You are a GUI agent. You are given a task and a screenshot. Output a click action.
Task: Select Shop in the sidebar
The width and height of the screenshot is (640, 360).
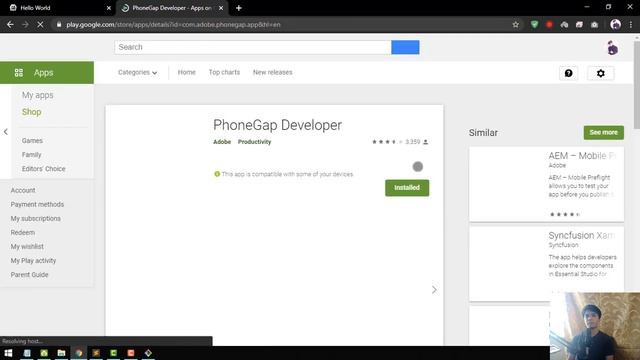click(x=31, y=112)
